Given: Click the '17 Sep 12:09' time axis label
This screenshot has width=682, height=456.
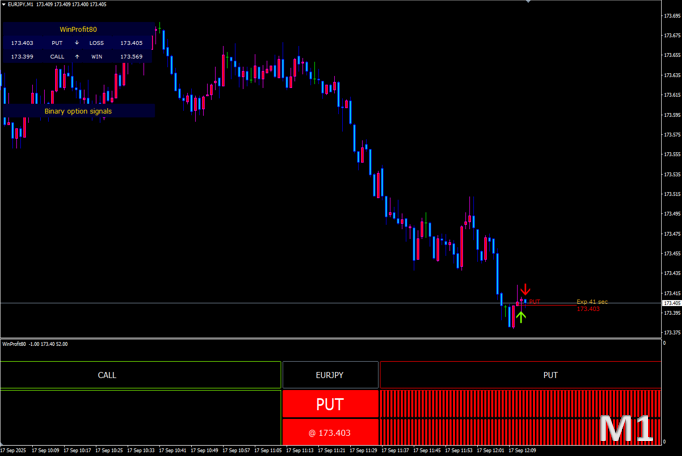Looking at the screenshot, I should click(x=522, y=450).
